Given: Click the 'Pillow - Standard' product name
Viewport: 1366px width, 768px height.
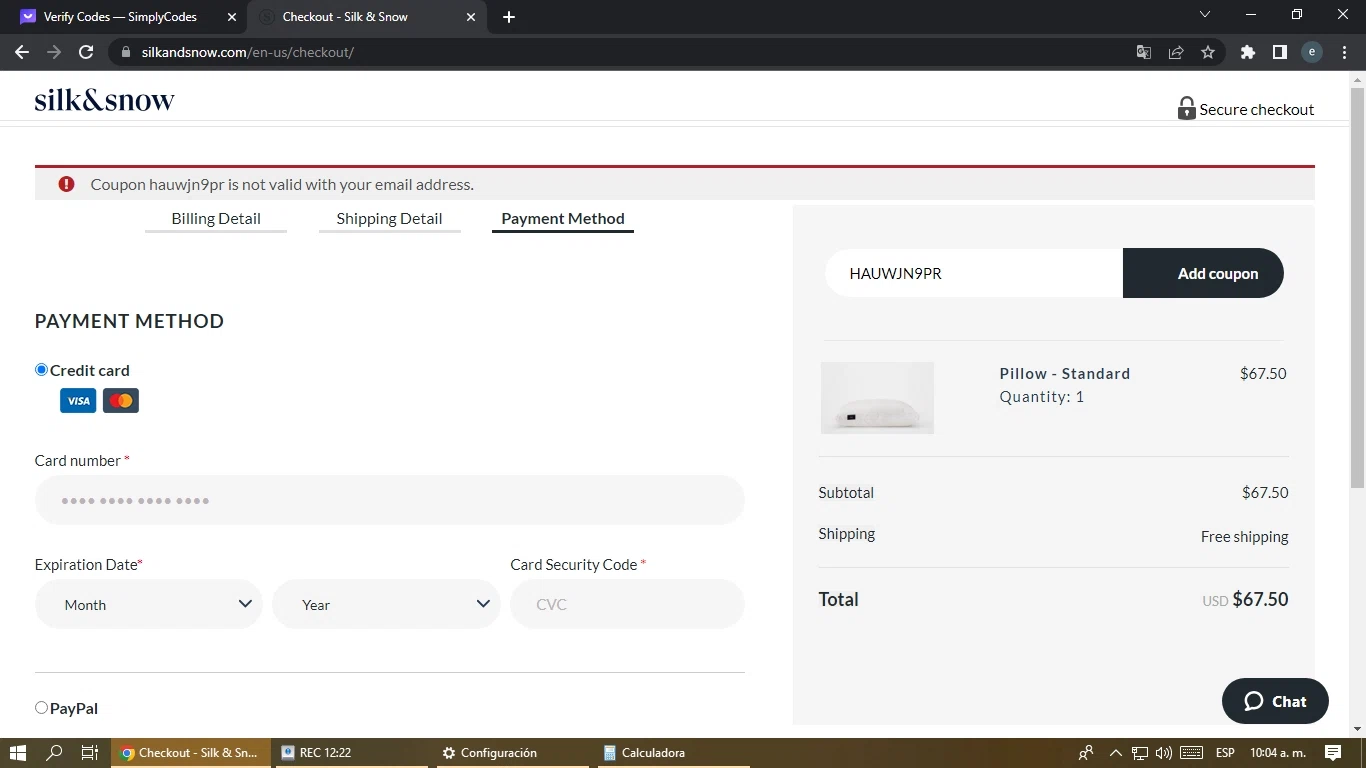Looking at the screenshot, I should (1065, 374).
